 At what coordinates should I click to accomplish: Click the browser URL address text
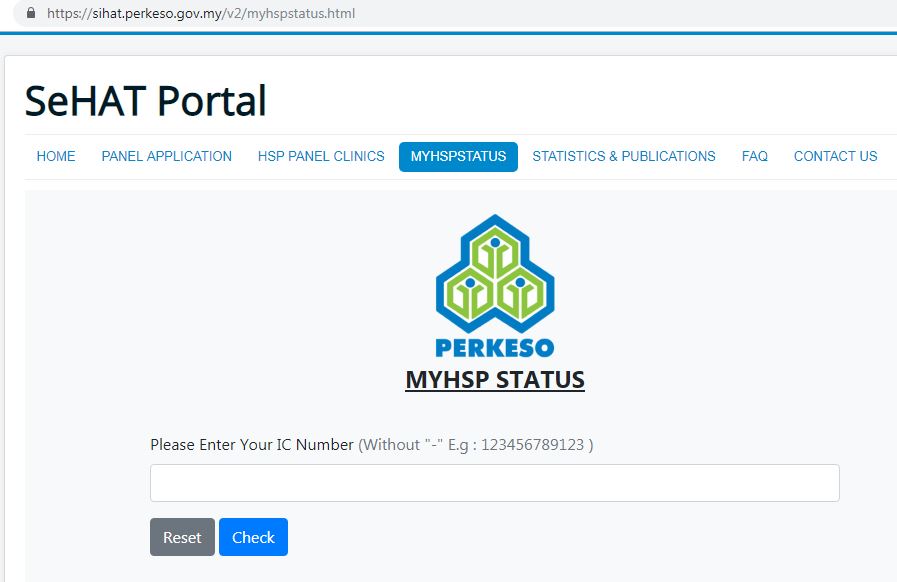click(201, 13)
